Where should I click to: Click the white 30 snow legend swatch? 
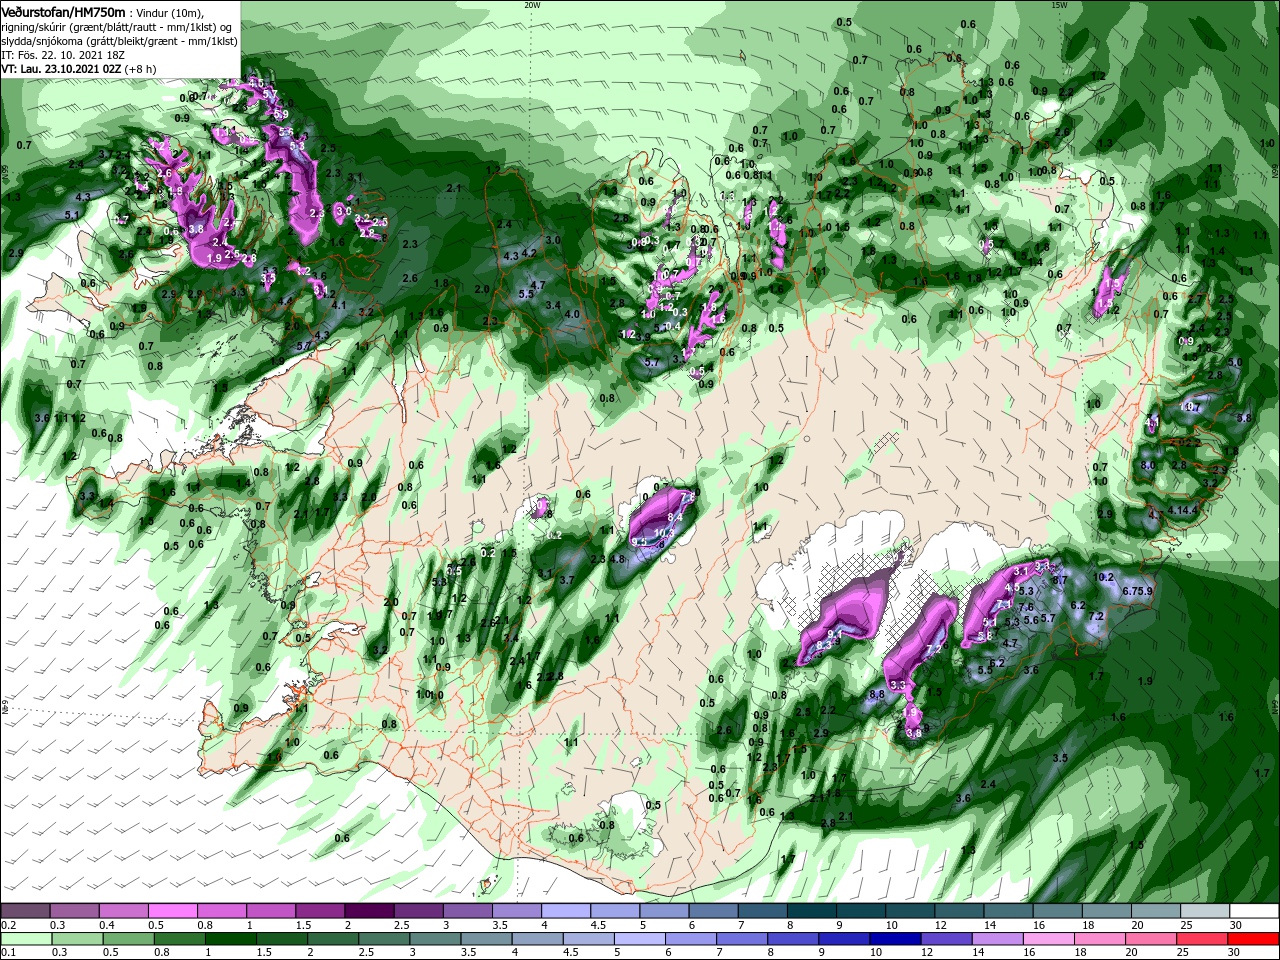[1255, 911]
